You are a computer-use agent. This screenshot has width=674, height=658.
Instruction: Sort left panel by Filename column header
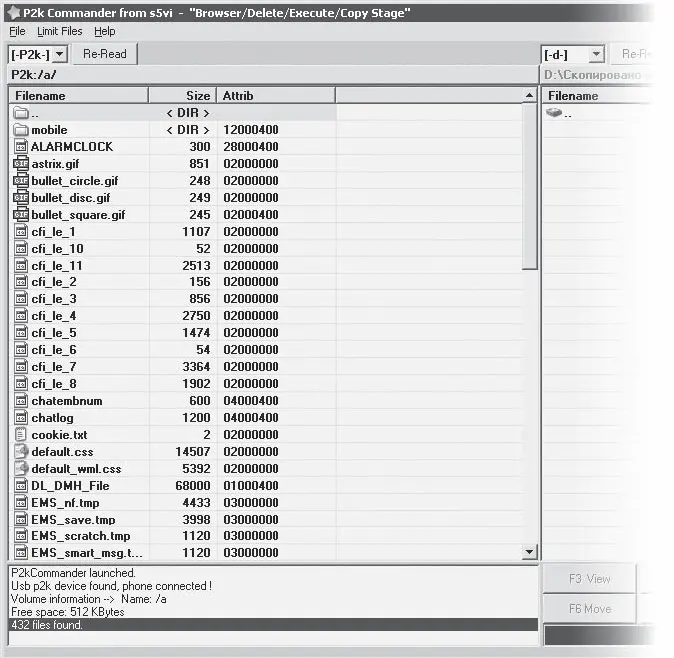(x=79, y=95)
